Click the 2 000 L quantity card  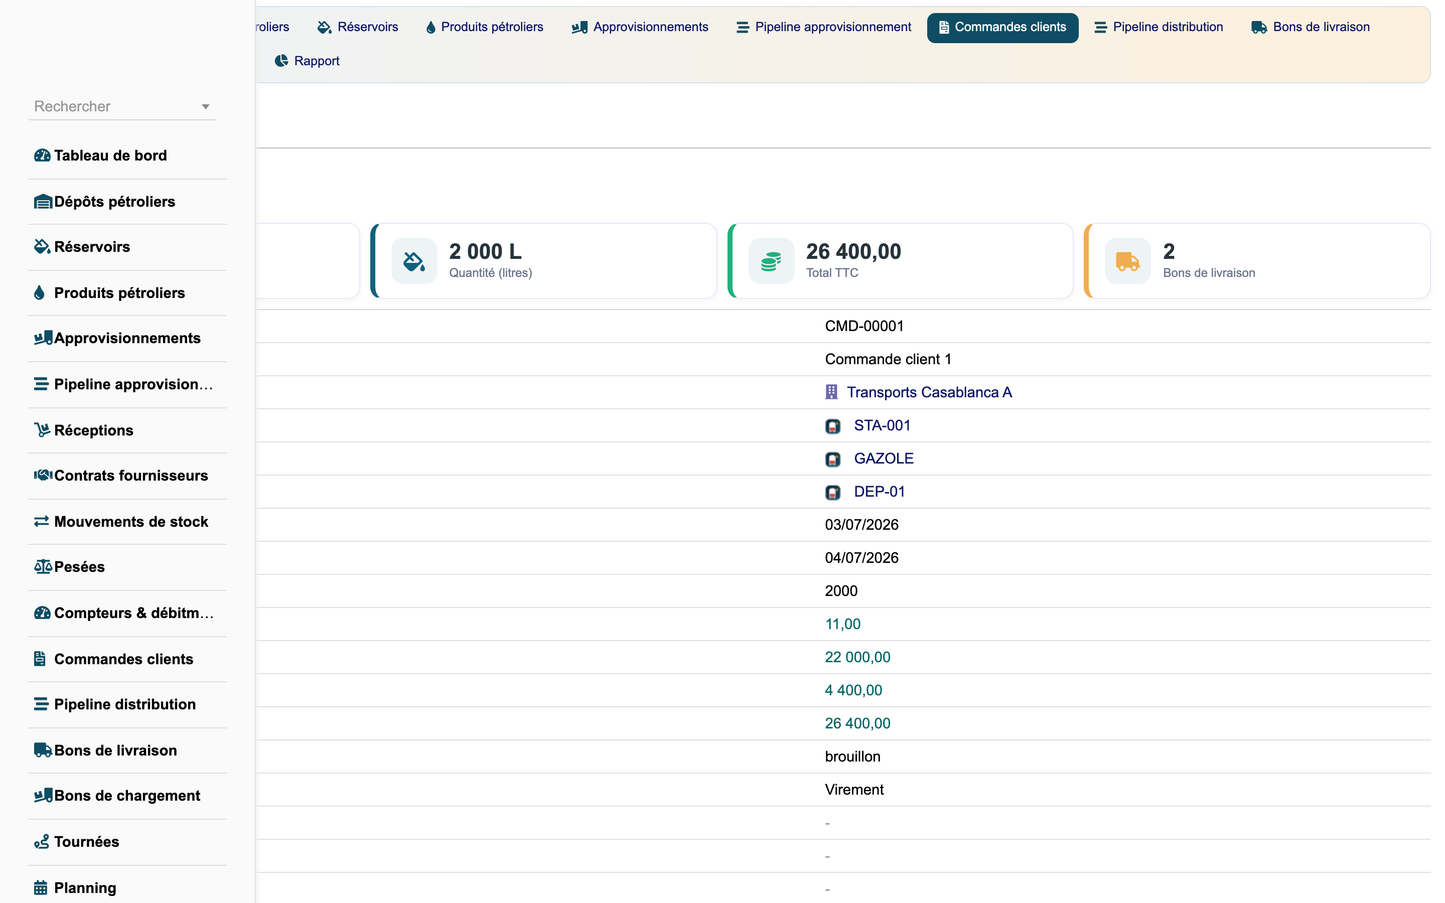[x=544, y=261]
